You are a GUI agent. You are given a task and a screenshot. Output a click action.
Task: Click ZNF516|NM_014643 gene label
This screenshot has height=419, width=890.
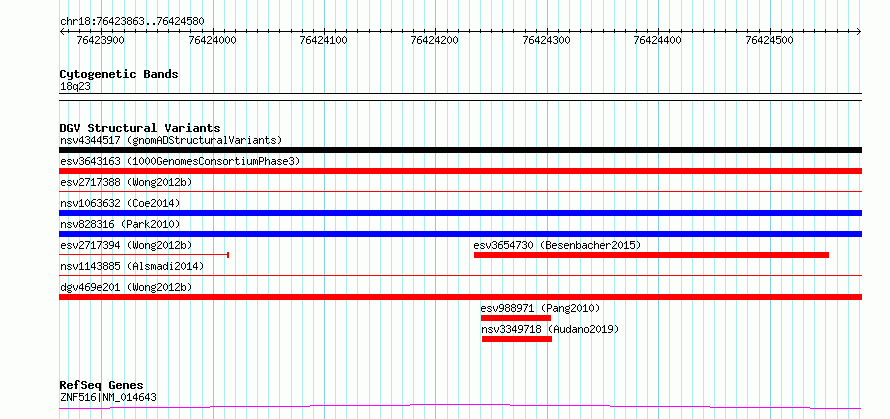[x=108, y=397]
